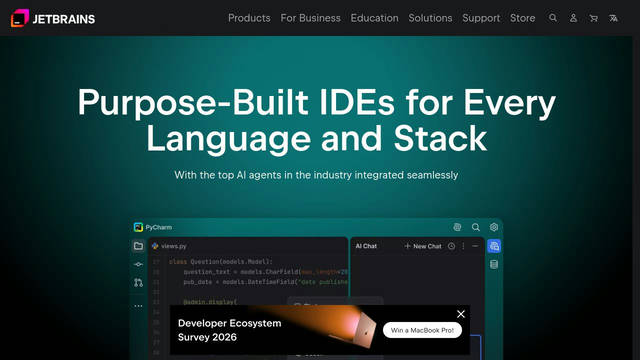The width and height of the screenshot is (640, 360).
Task: Open the Project folder tool icon
Action: coord(138,246)
